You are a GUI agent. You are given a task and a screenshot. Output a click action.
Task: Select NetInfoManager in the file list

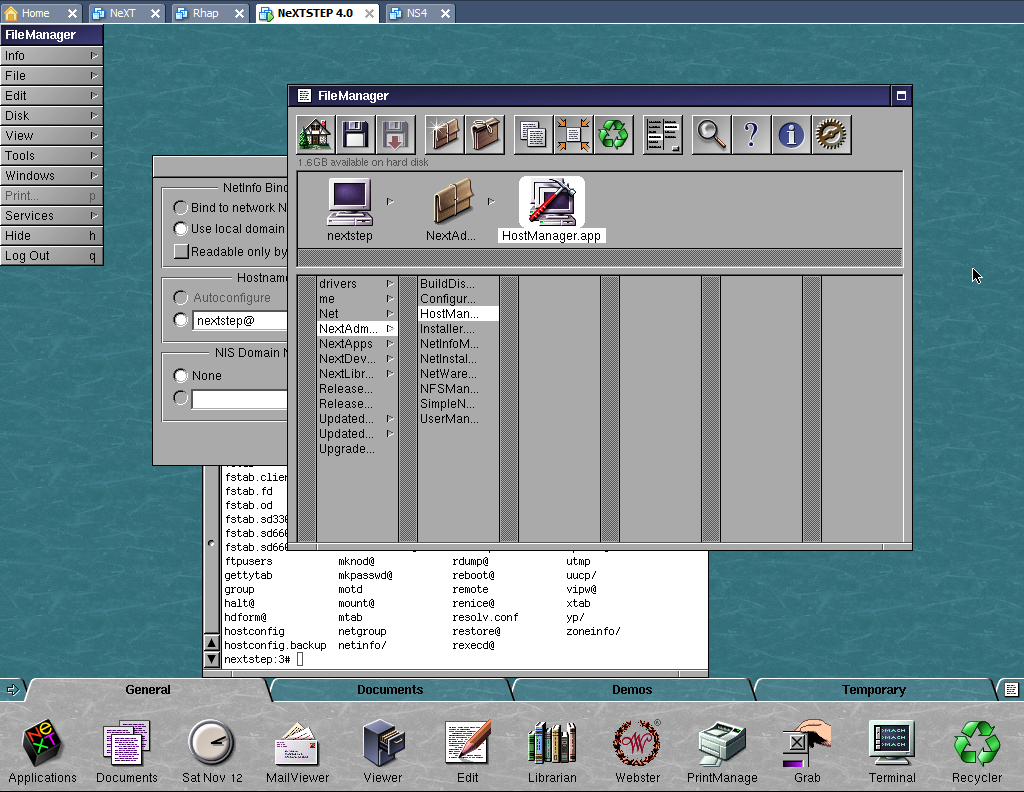tap(448, 344)
